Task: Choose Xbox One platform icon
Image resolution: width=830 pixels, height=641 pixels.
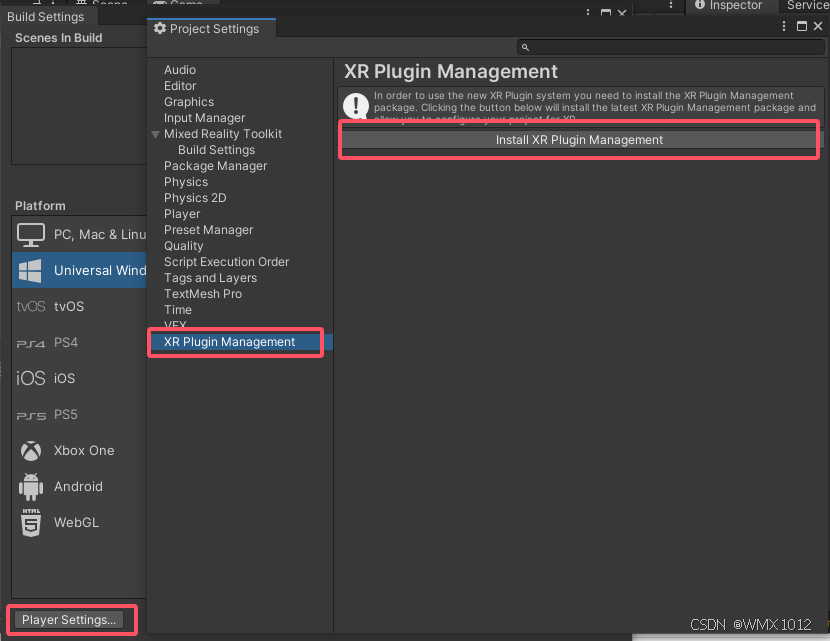Action: tap(31, 451)
